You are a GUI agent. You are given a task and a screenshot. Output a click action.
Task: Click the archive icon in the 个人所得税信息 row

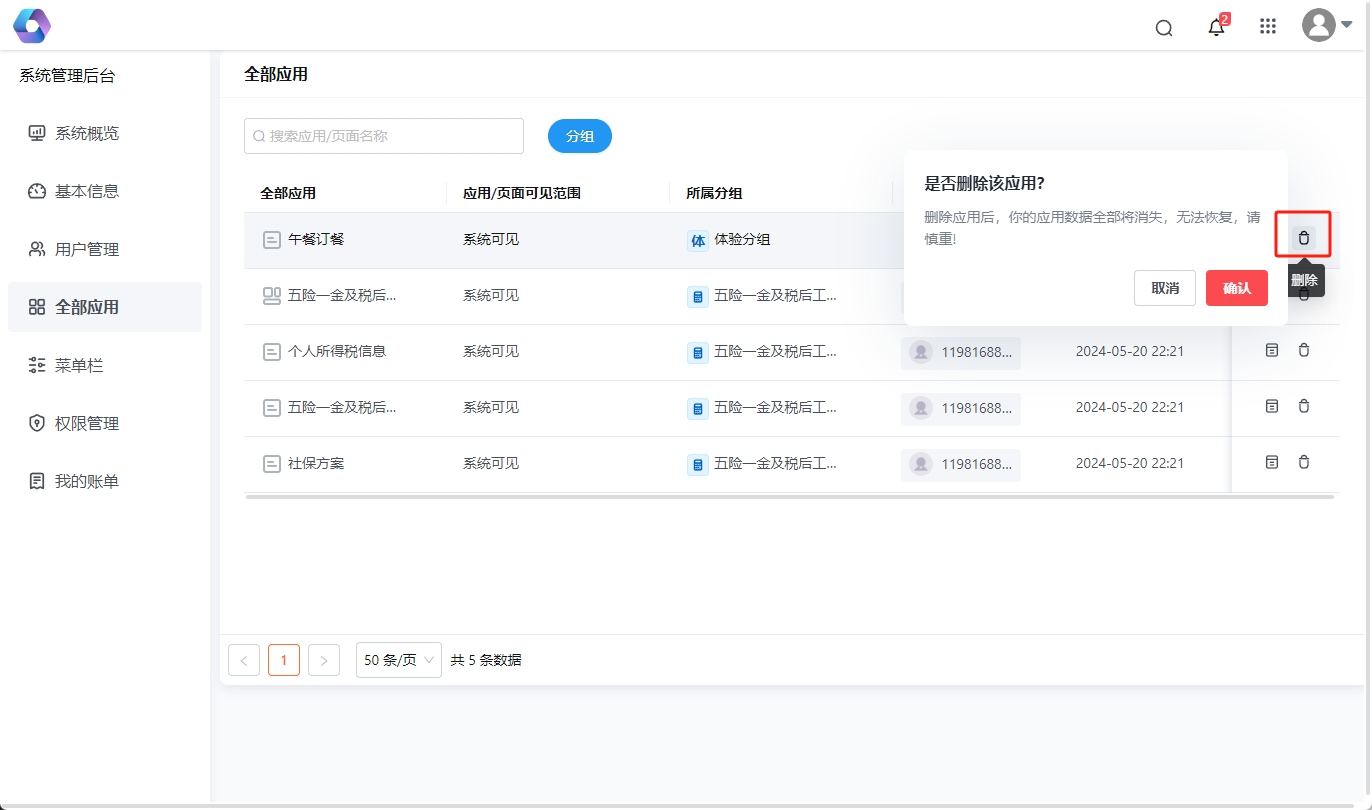tap(1272, 350)
